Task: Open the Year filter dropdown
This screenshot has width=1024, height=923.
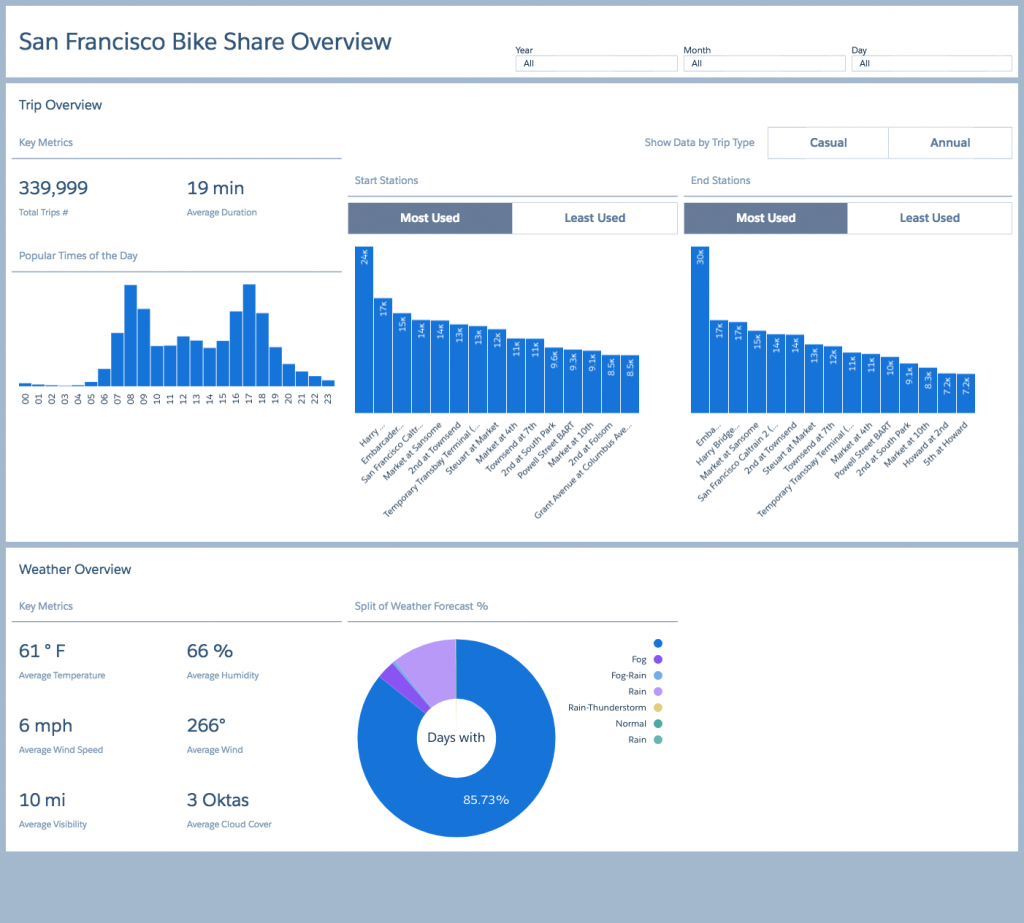Action: [x=596, y=63]
